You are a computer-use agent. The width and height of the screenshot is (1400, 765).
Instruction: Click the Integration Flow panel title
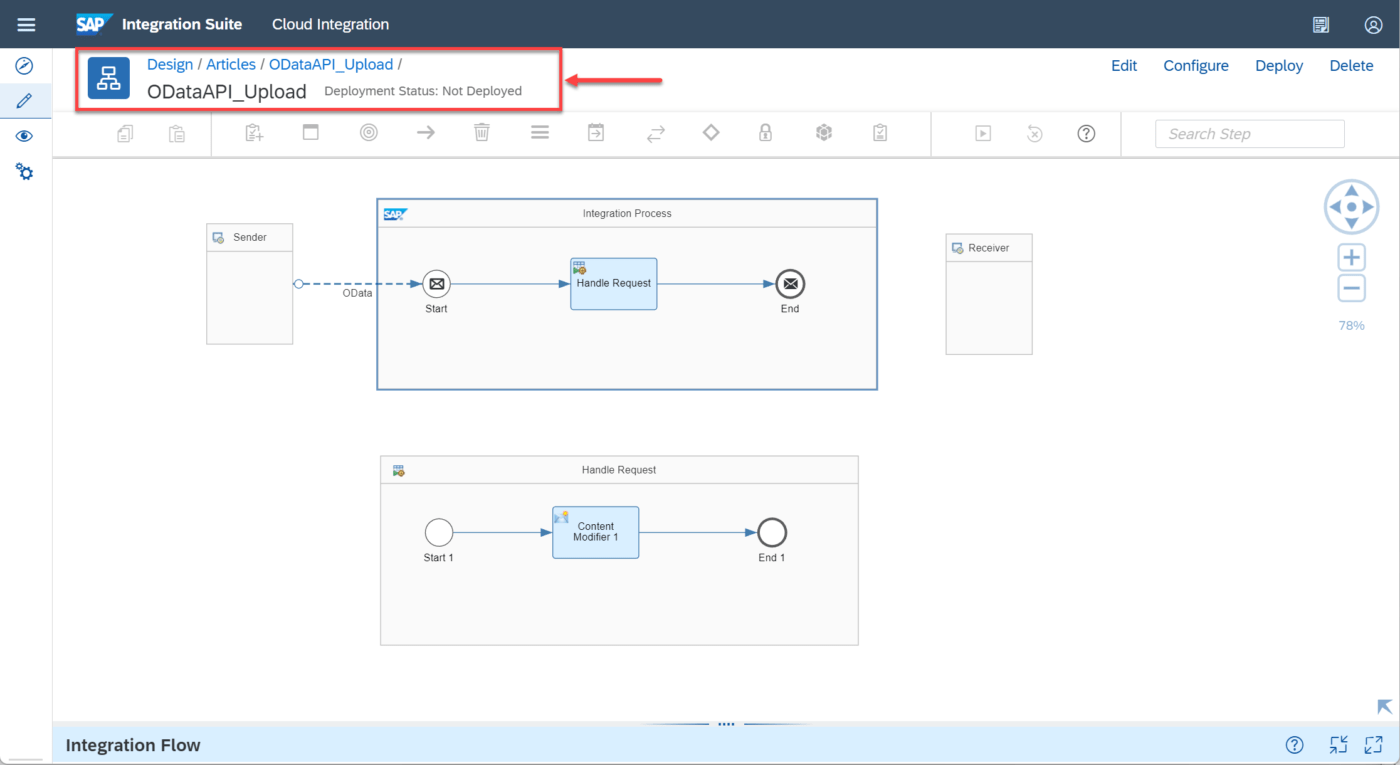coord(133,745)
